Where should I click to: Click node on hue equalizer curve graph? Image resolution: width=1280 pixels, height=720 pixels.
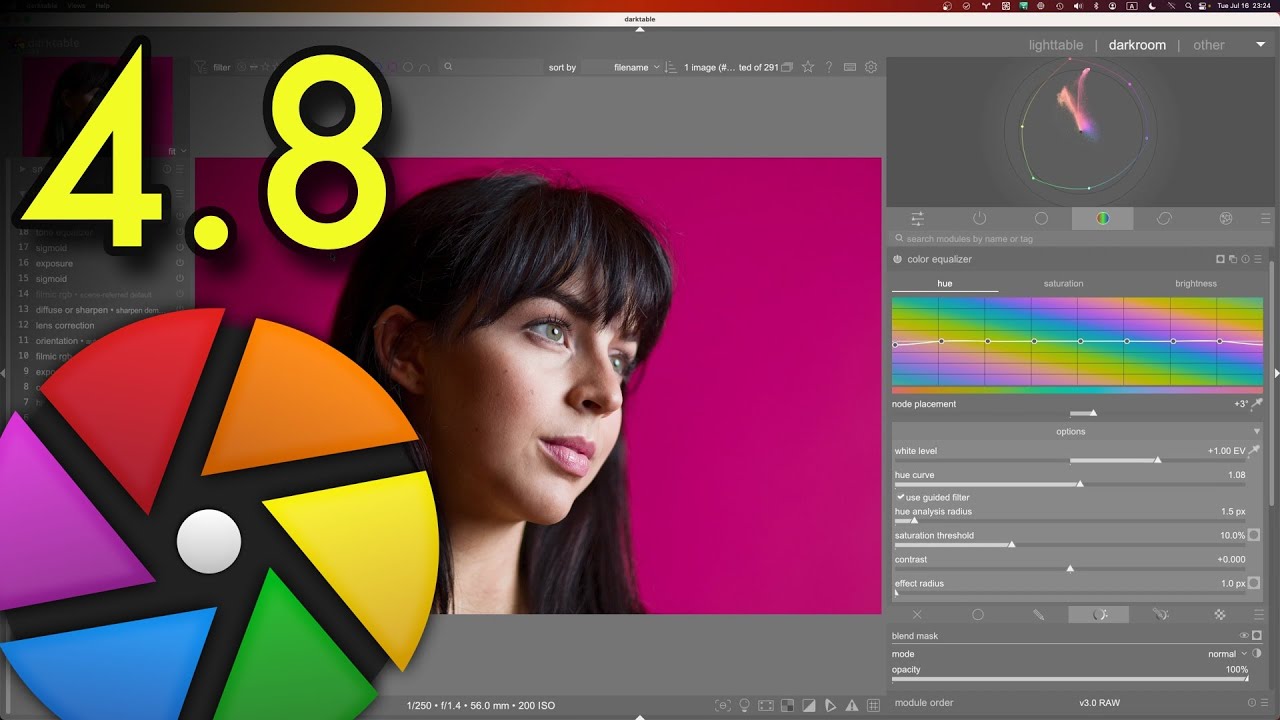[1081, 341]
